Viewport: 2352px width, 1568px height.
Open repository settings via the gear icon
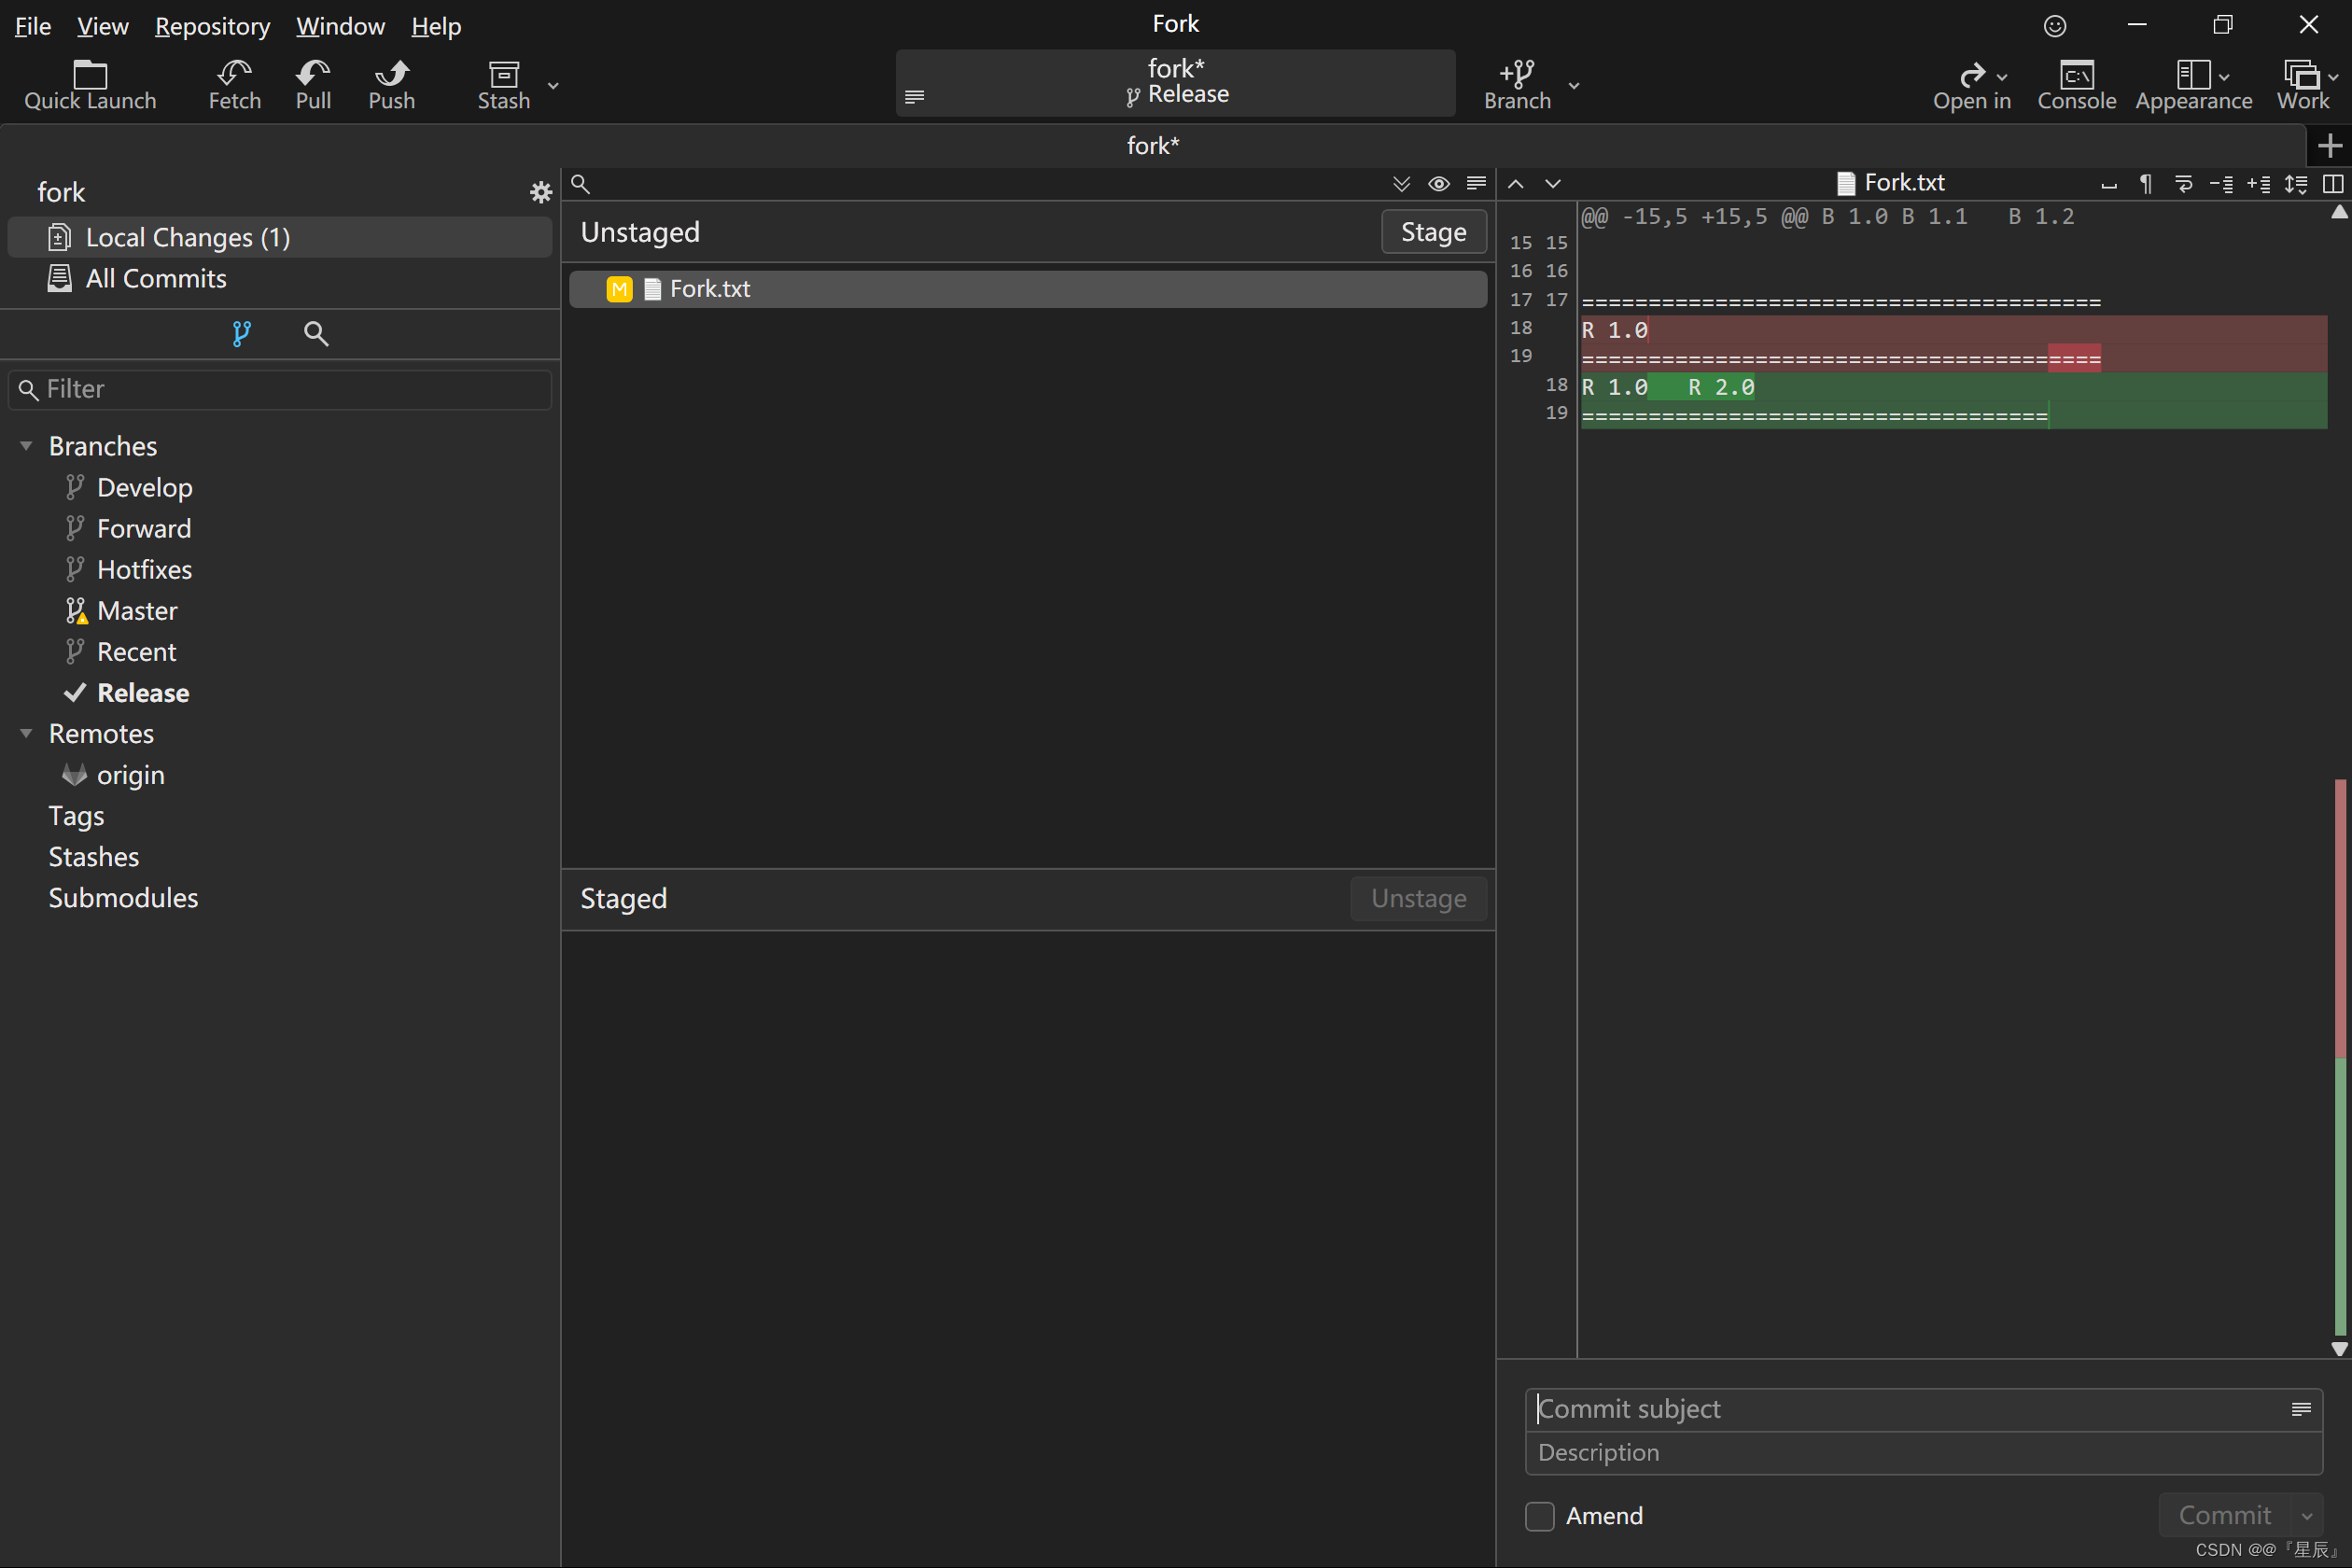coord(541,192)
